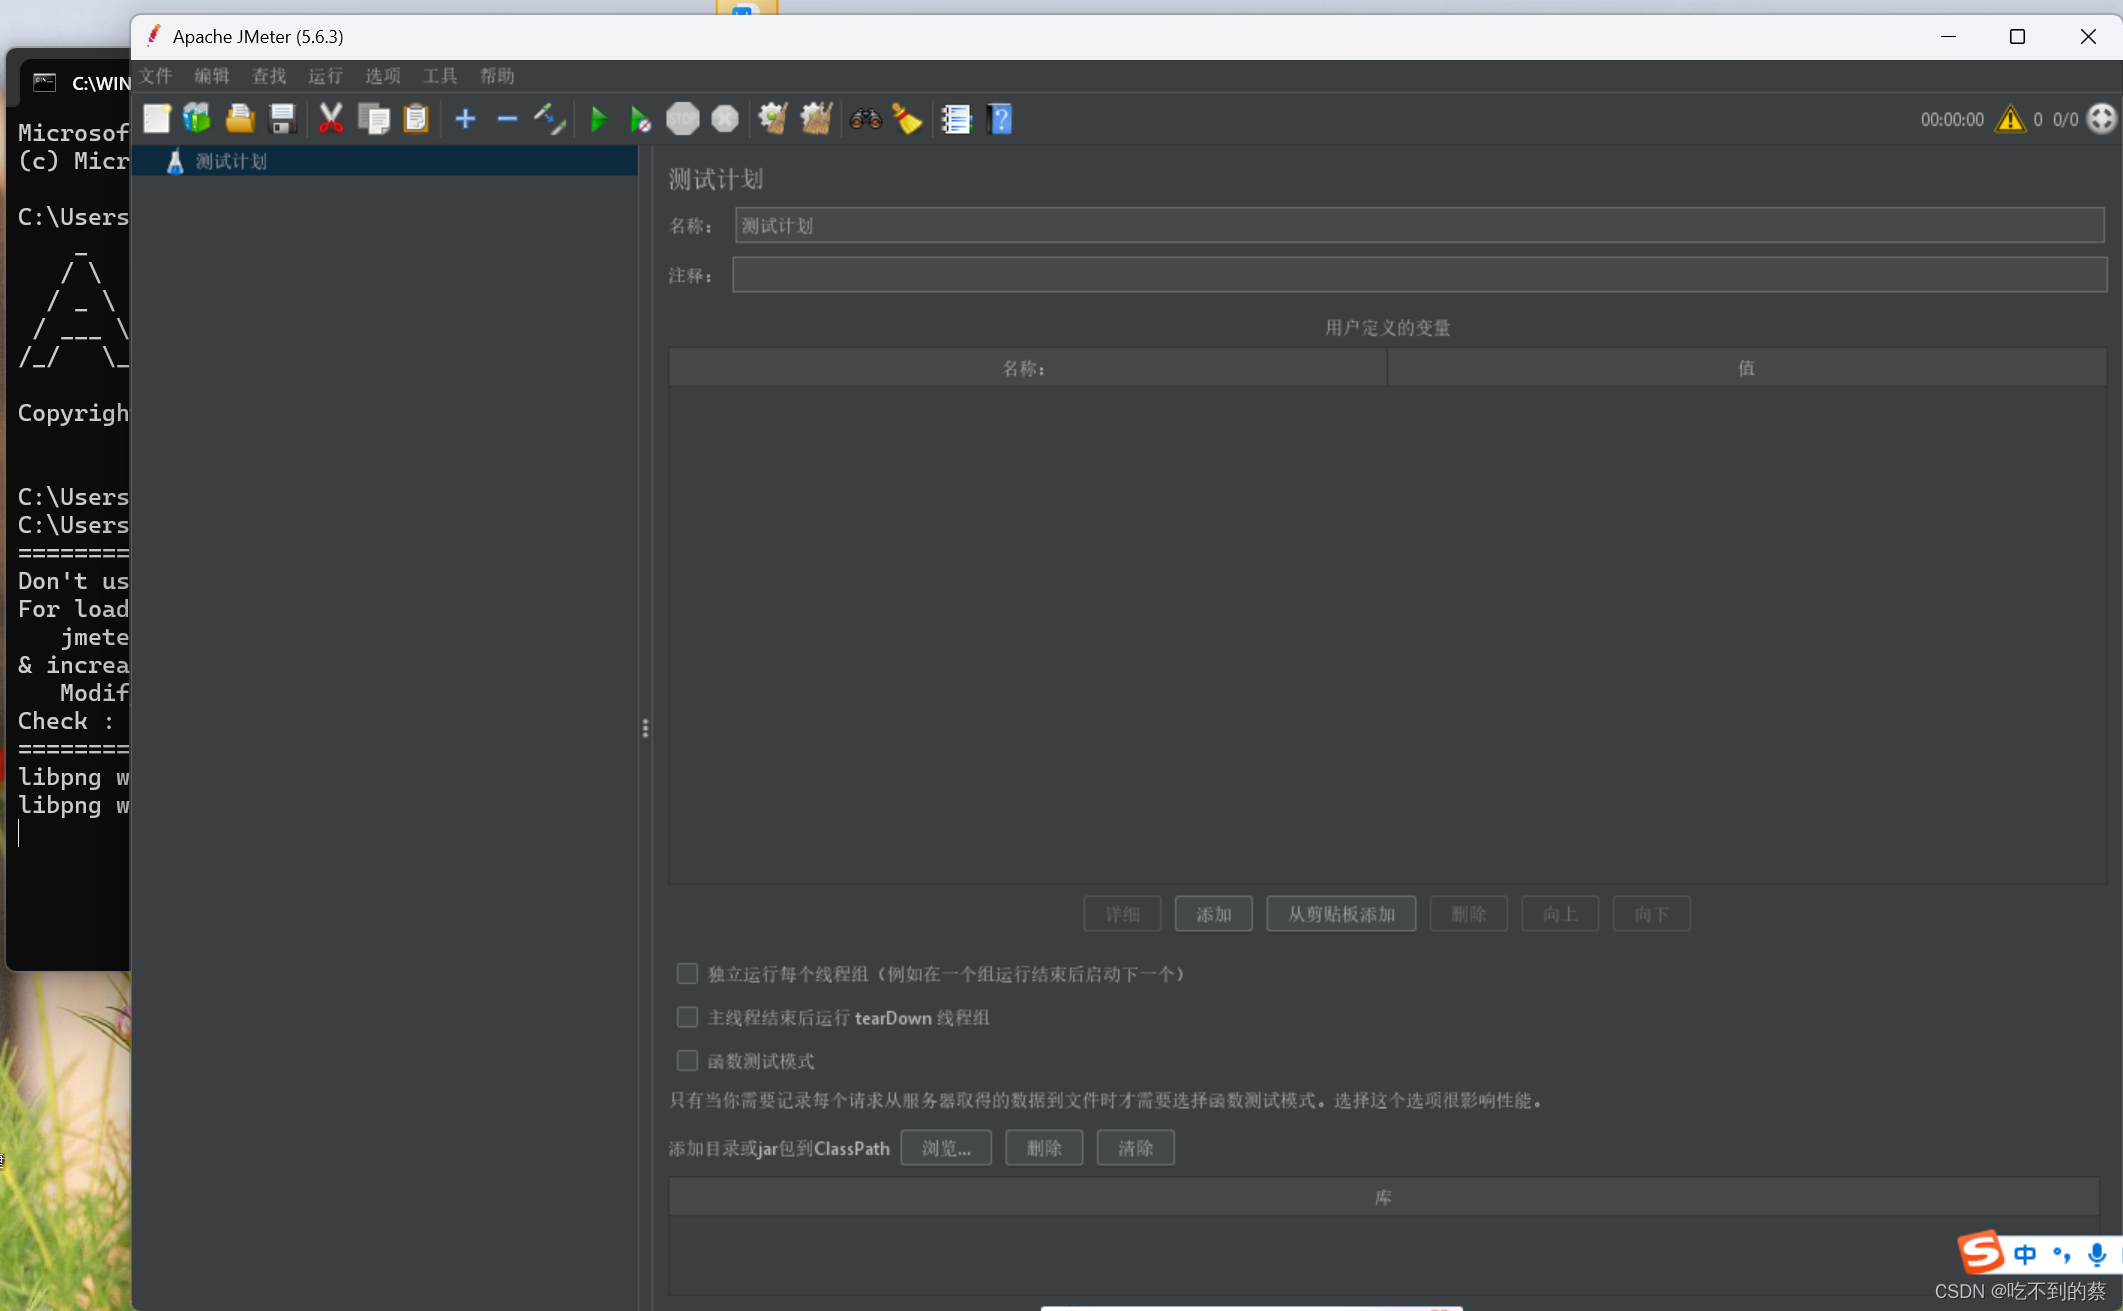The width and height of the screenshot is (2123, 1311).
Task: Expand all nodes with plus icon
Action: [x=465, y=119]
